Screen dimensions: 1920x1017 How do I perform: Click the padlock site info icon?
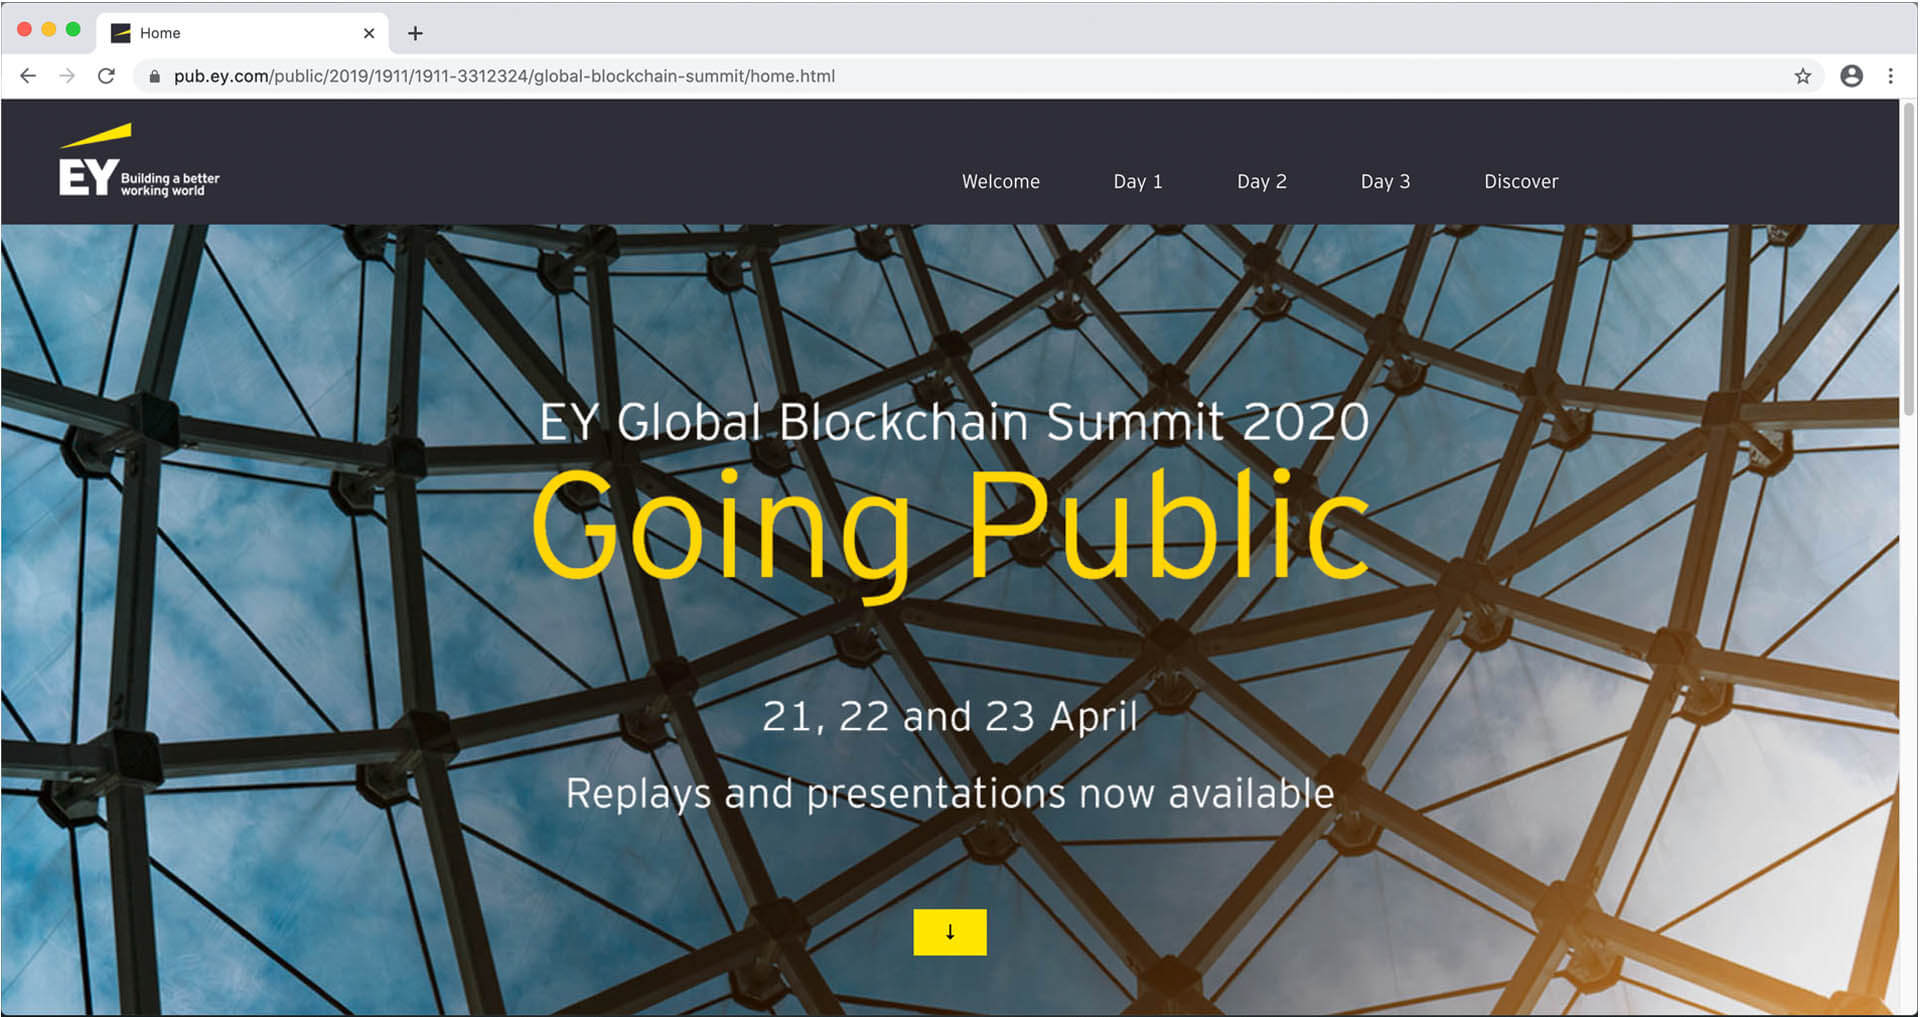pos(154,76)
